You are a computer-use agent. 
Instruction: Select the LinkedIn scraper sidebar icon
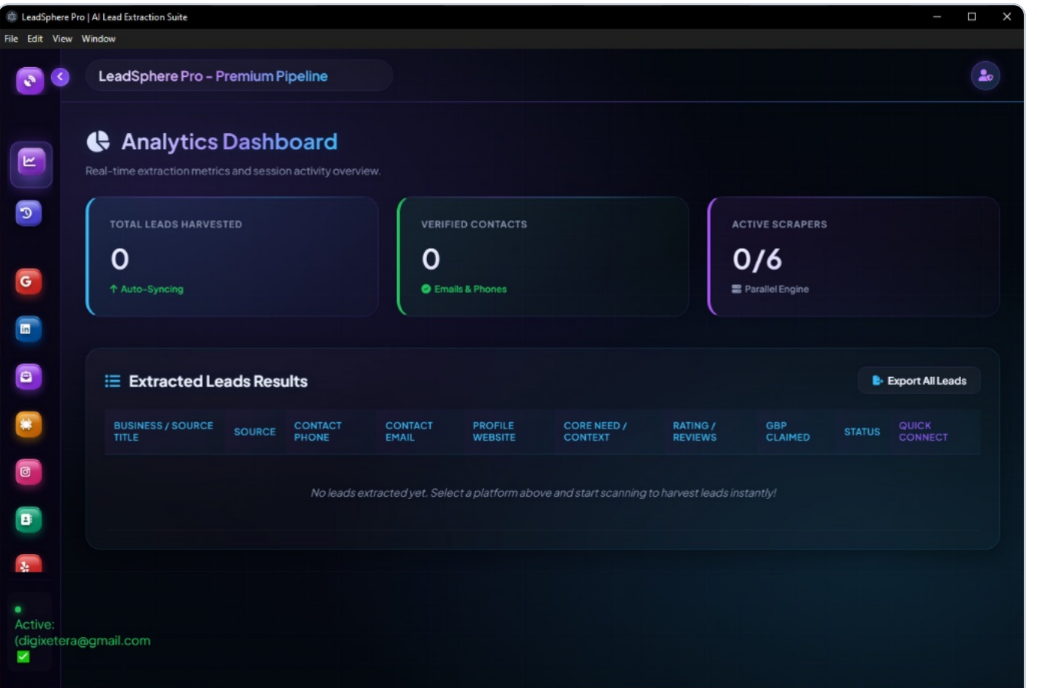pos(28,329)
